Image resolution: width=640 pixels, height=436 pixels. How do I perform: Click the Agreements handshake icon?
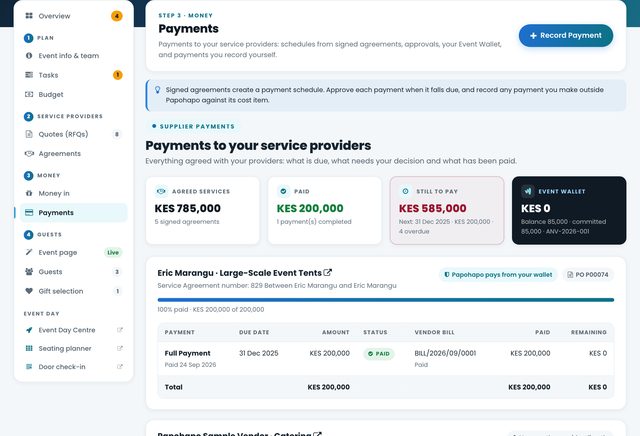tap(29, 153)
